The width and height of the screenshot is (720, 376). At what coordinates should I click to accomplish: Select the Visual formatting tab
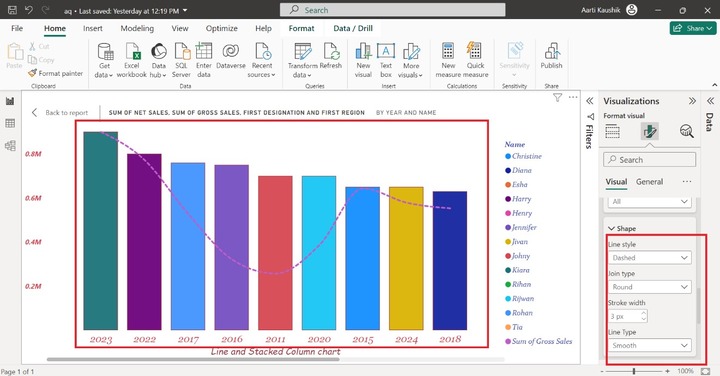[616, 182]
